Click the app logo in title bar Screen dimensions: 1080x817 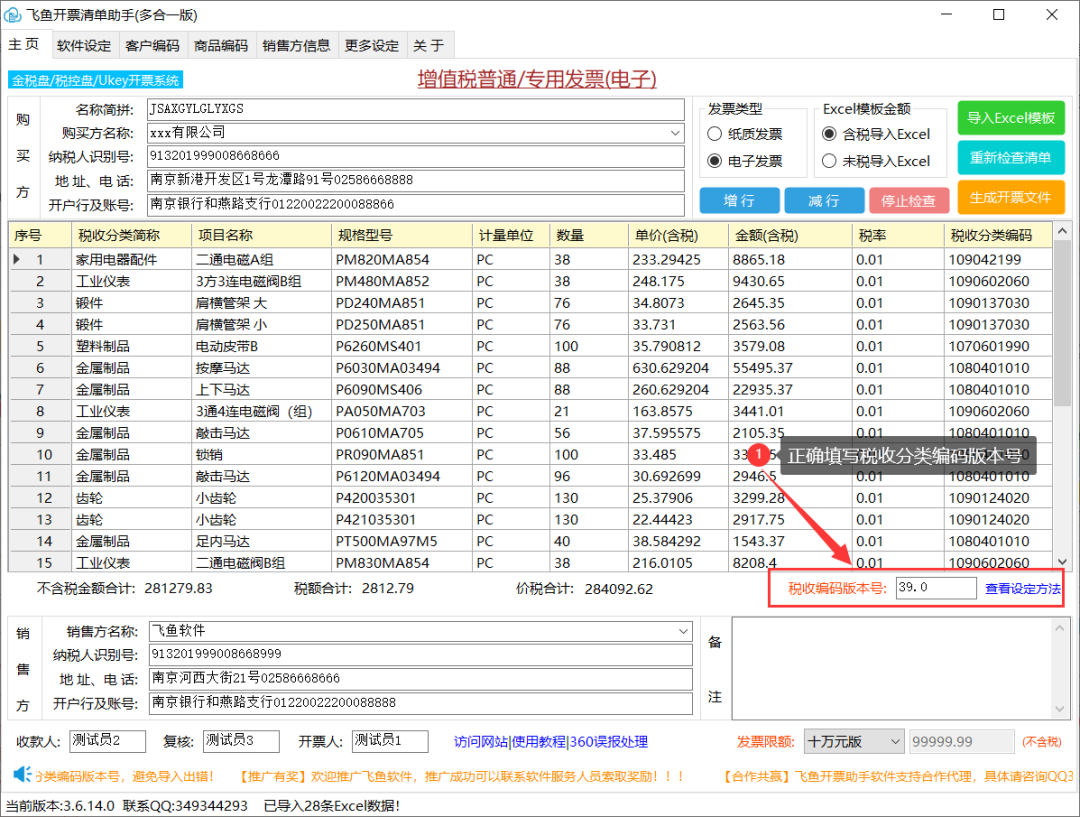point(13,14)
